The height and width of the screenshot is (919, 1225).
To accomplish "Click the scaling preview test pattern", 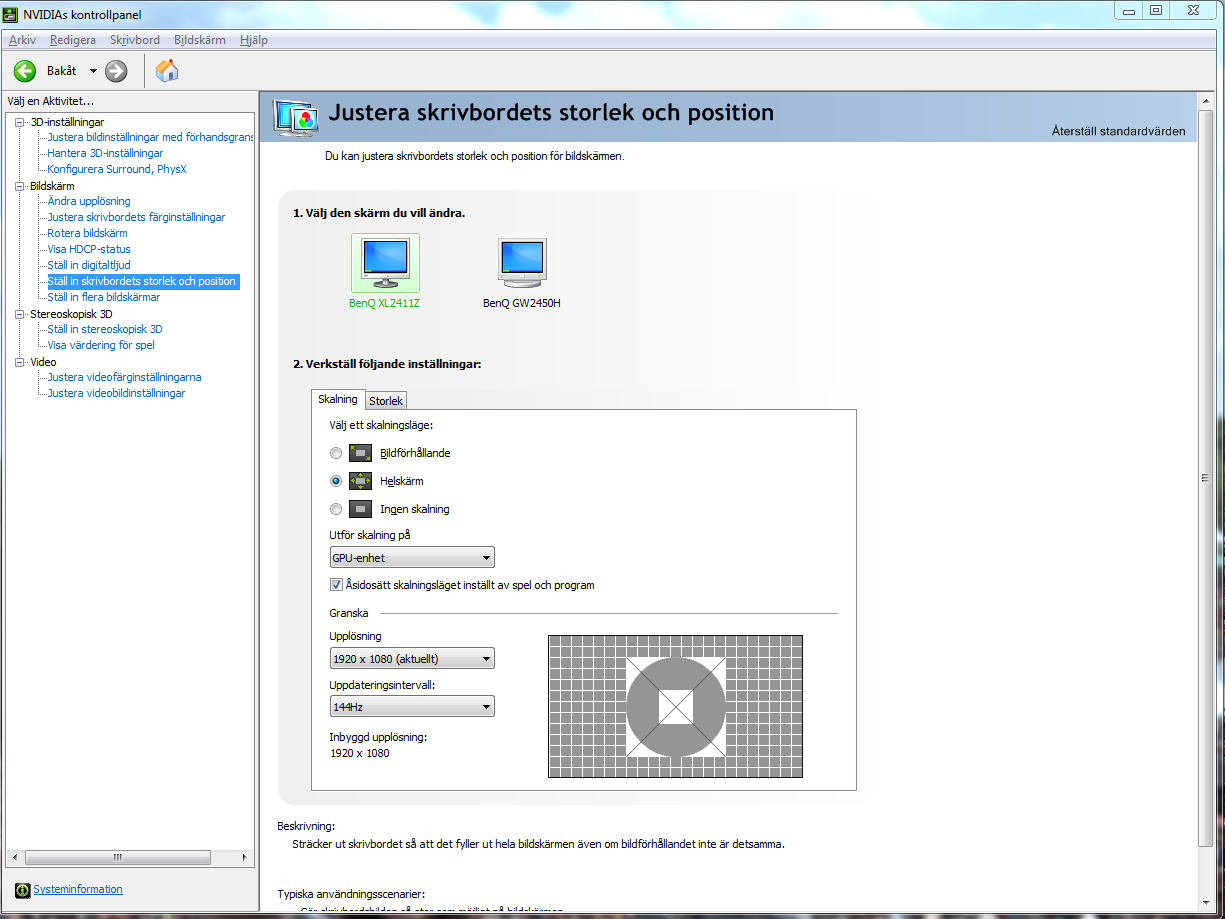I will pyautogui.click(x=675, y=706).
